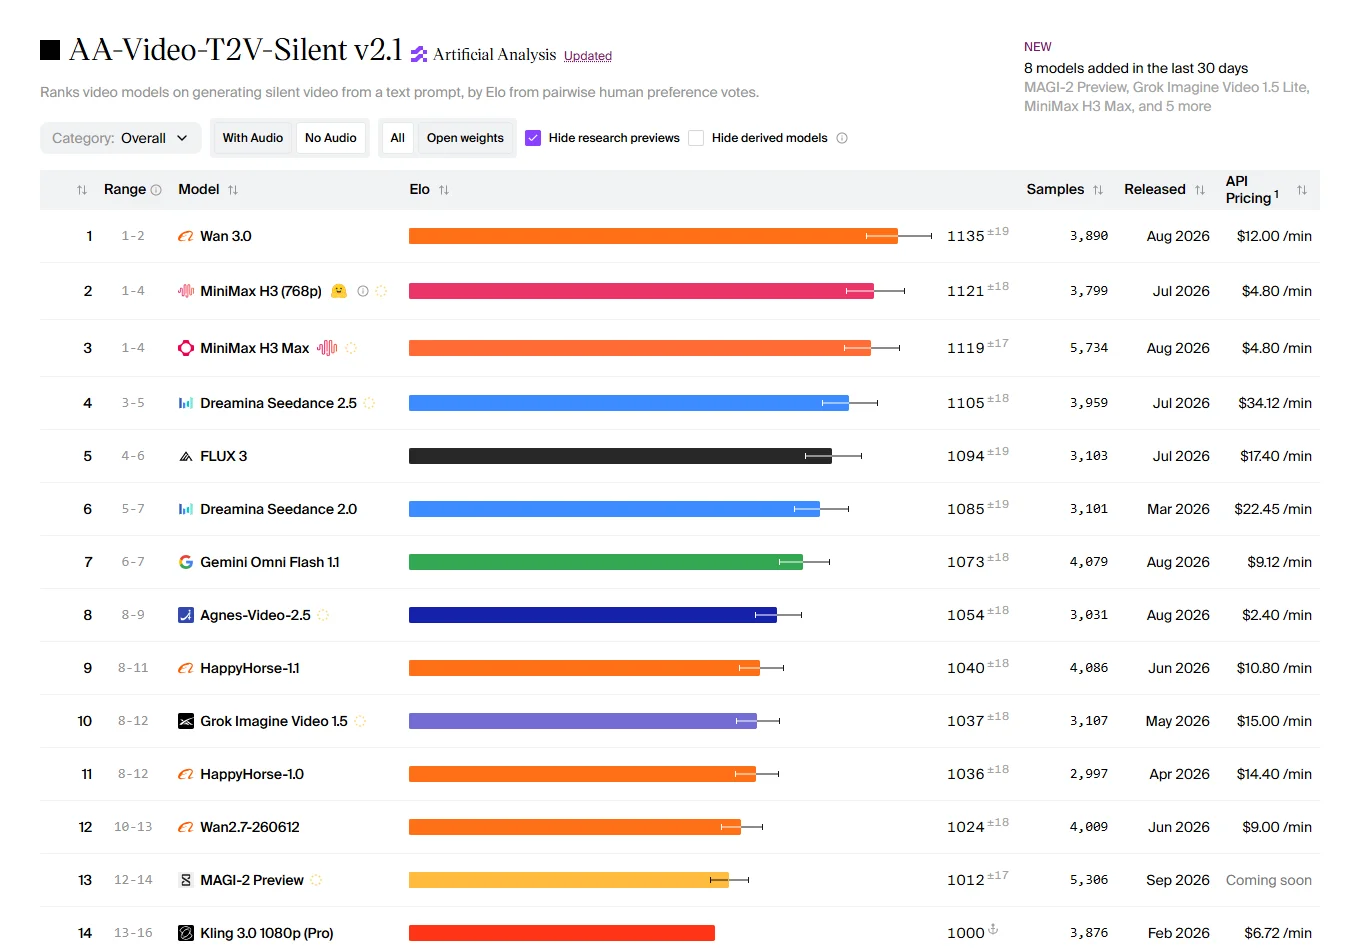The image size is (1360, 950).
Task: Click the Gemini Omni Flash 1.1 Google logo
Action: coord(185,562)
